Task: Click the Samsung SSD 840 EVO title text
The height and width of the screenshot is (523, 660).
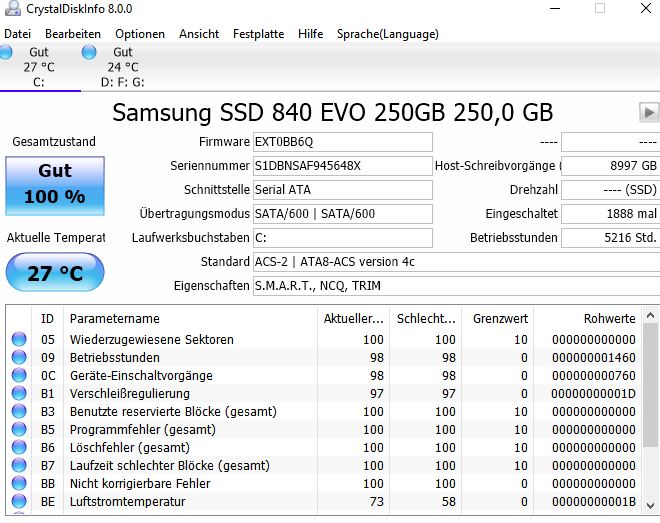Action: click(x=333, y=113)
